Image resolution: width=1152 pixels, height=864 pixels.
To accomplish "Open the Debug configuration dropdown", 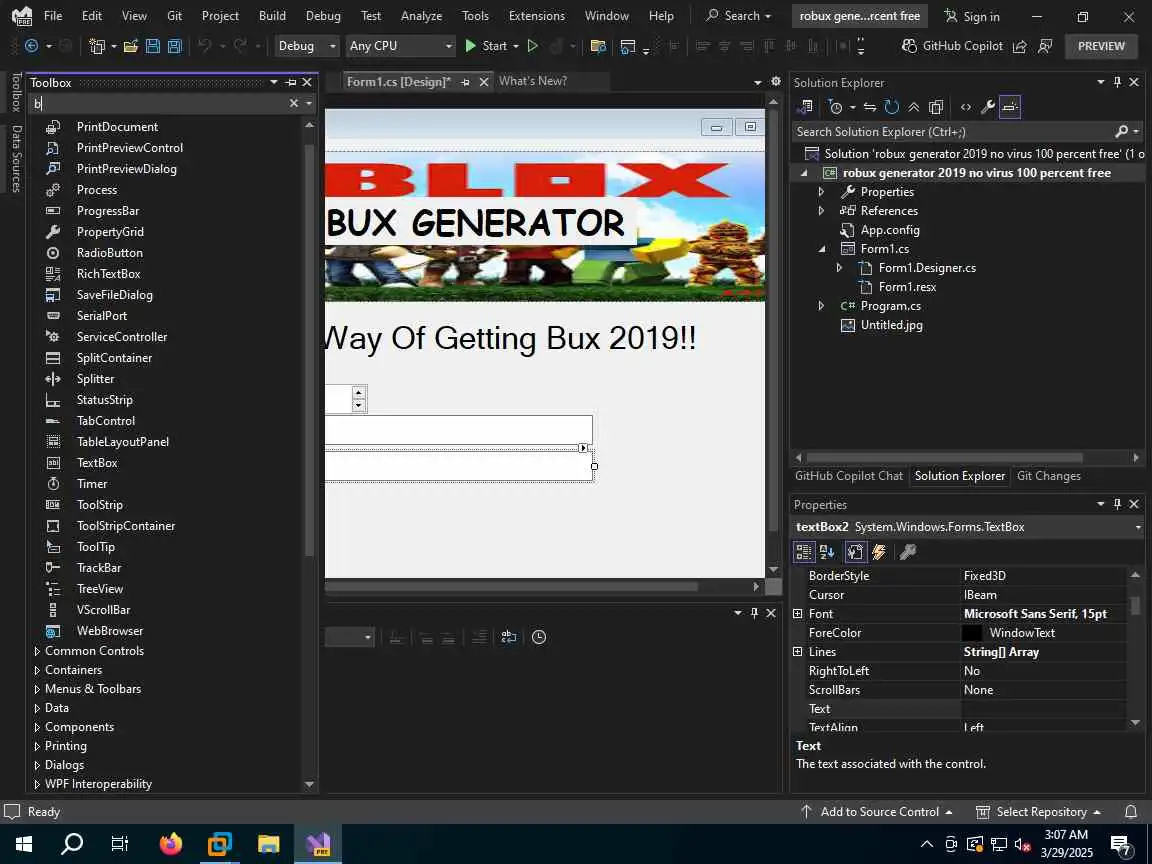I will [306, 46].
